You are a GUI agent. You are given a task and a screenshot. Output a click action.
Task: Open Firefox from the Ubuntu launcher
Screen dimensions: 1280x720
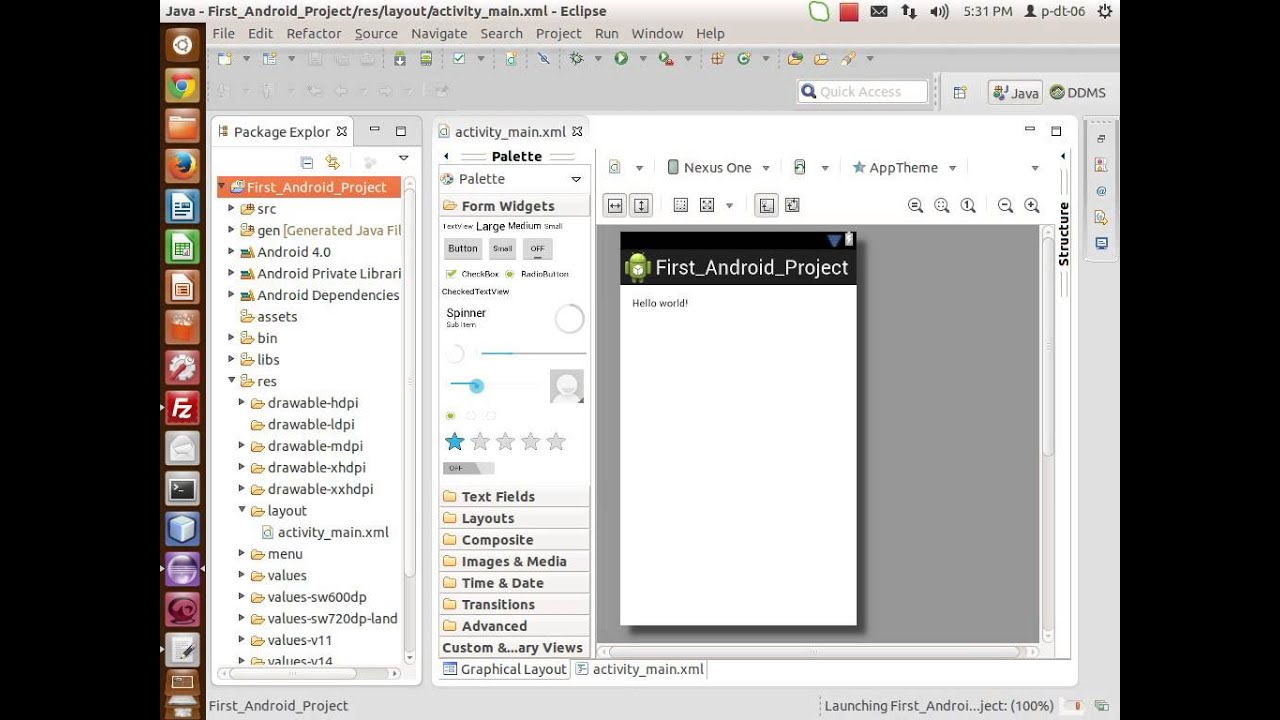click(x=182, y=165)
